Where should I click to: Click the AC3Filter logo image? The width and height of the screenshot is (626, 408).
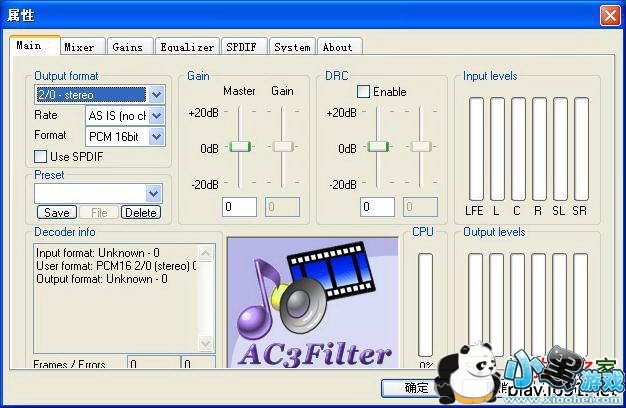coord(313,303)
